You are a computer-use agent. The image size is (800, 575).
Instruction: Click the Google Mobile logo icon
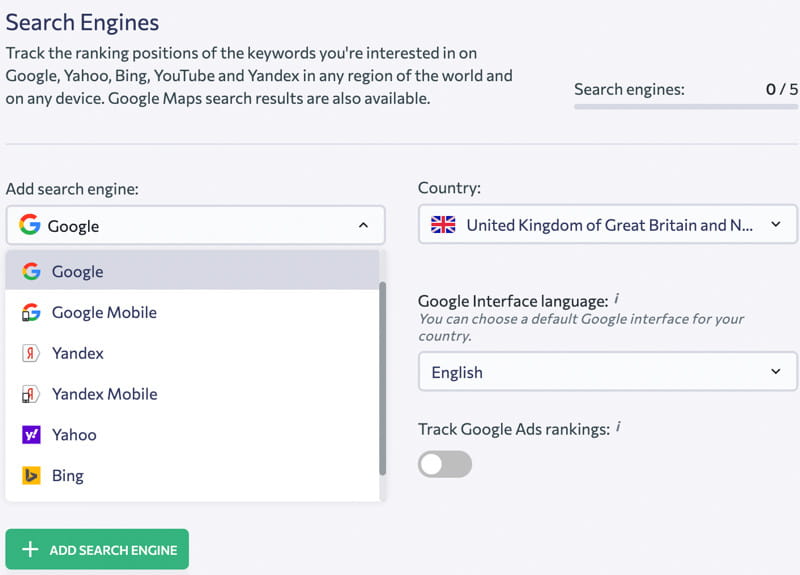(31, 312)
